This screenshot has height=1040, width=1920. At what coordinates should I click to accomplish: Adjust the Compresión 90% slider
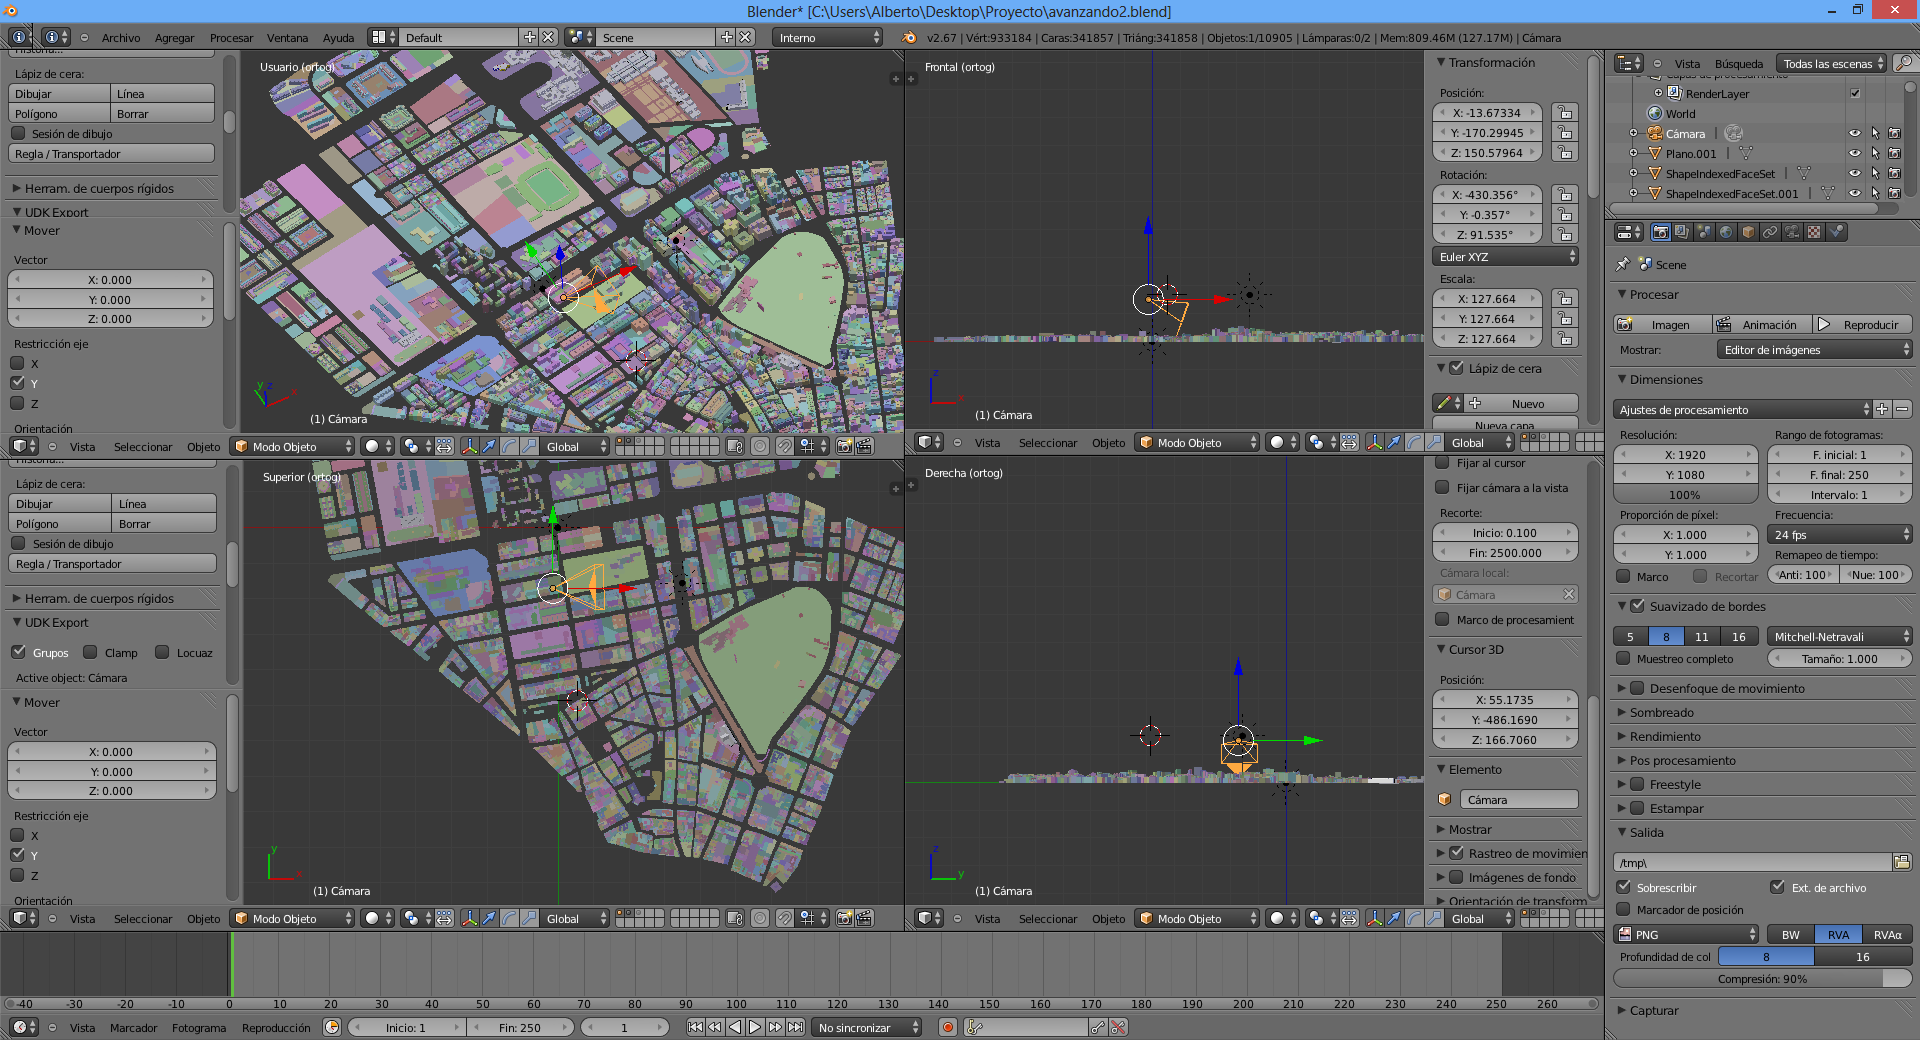(1762, 979)
